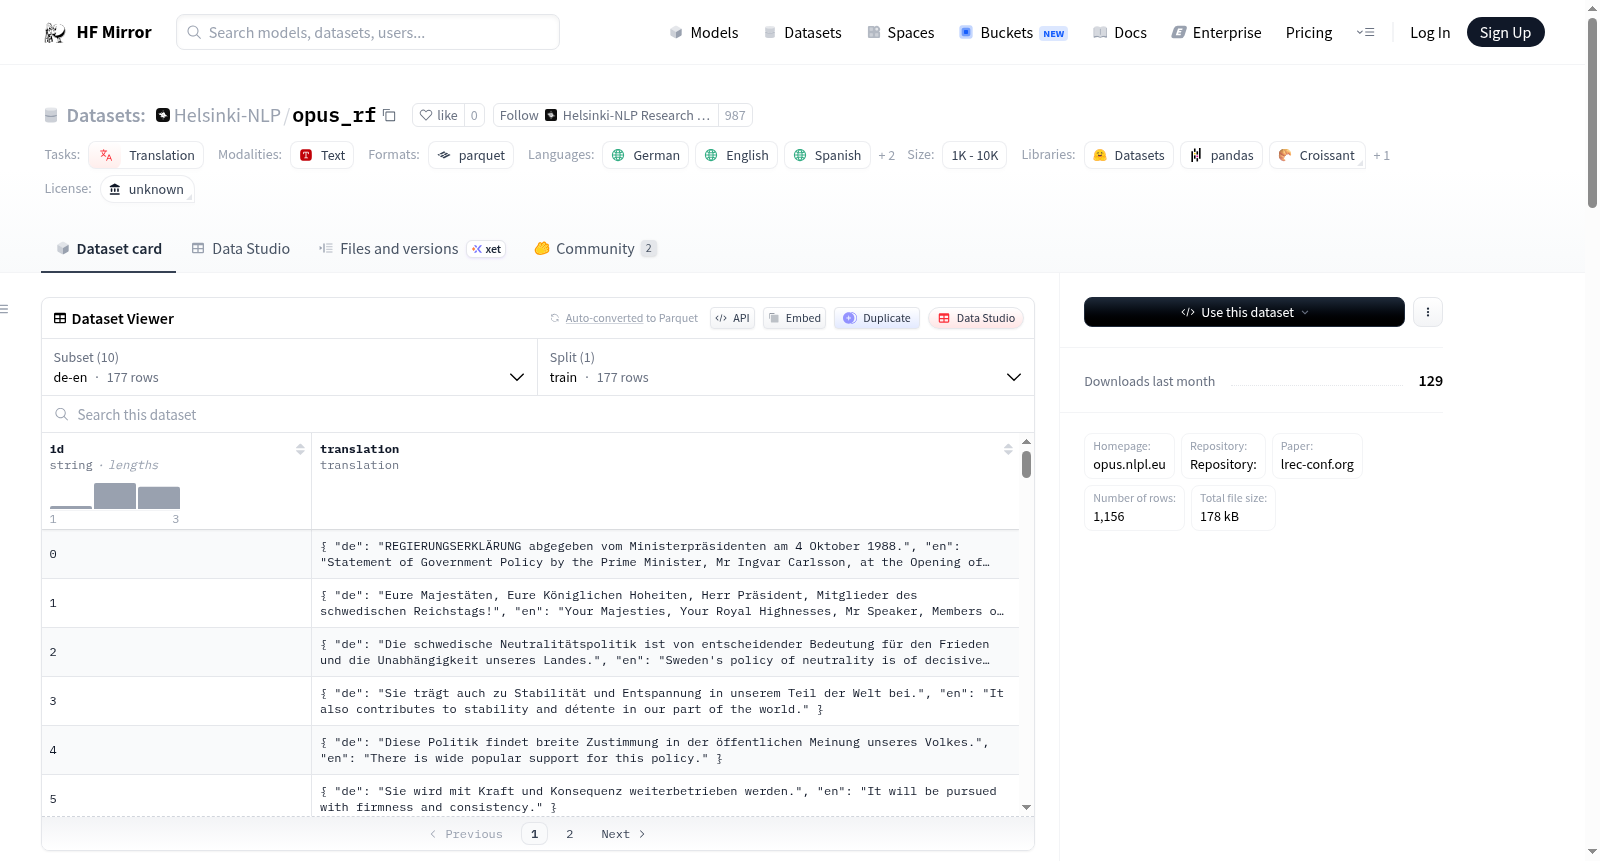Click the Embed button
This screenshot has height=861, width=1600.
pyautogui.click(x=795, y=318)
